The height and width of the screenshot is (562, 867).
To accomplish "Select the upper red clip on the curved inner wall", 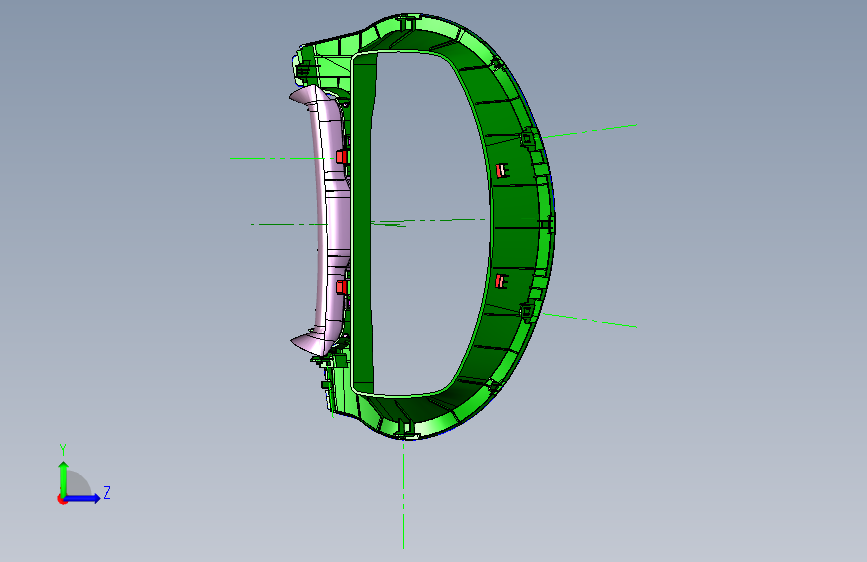I will (x=501, y=170).
